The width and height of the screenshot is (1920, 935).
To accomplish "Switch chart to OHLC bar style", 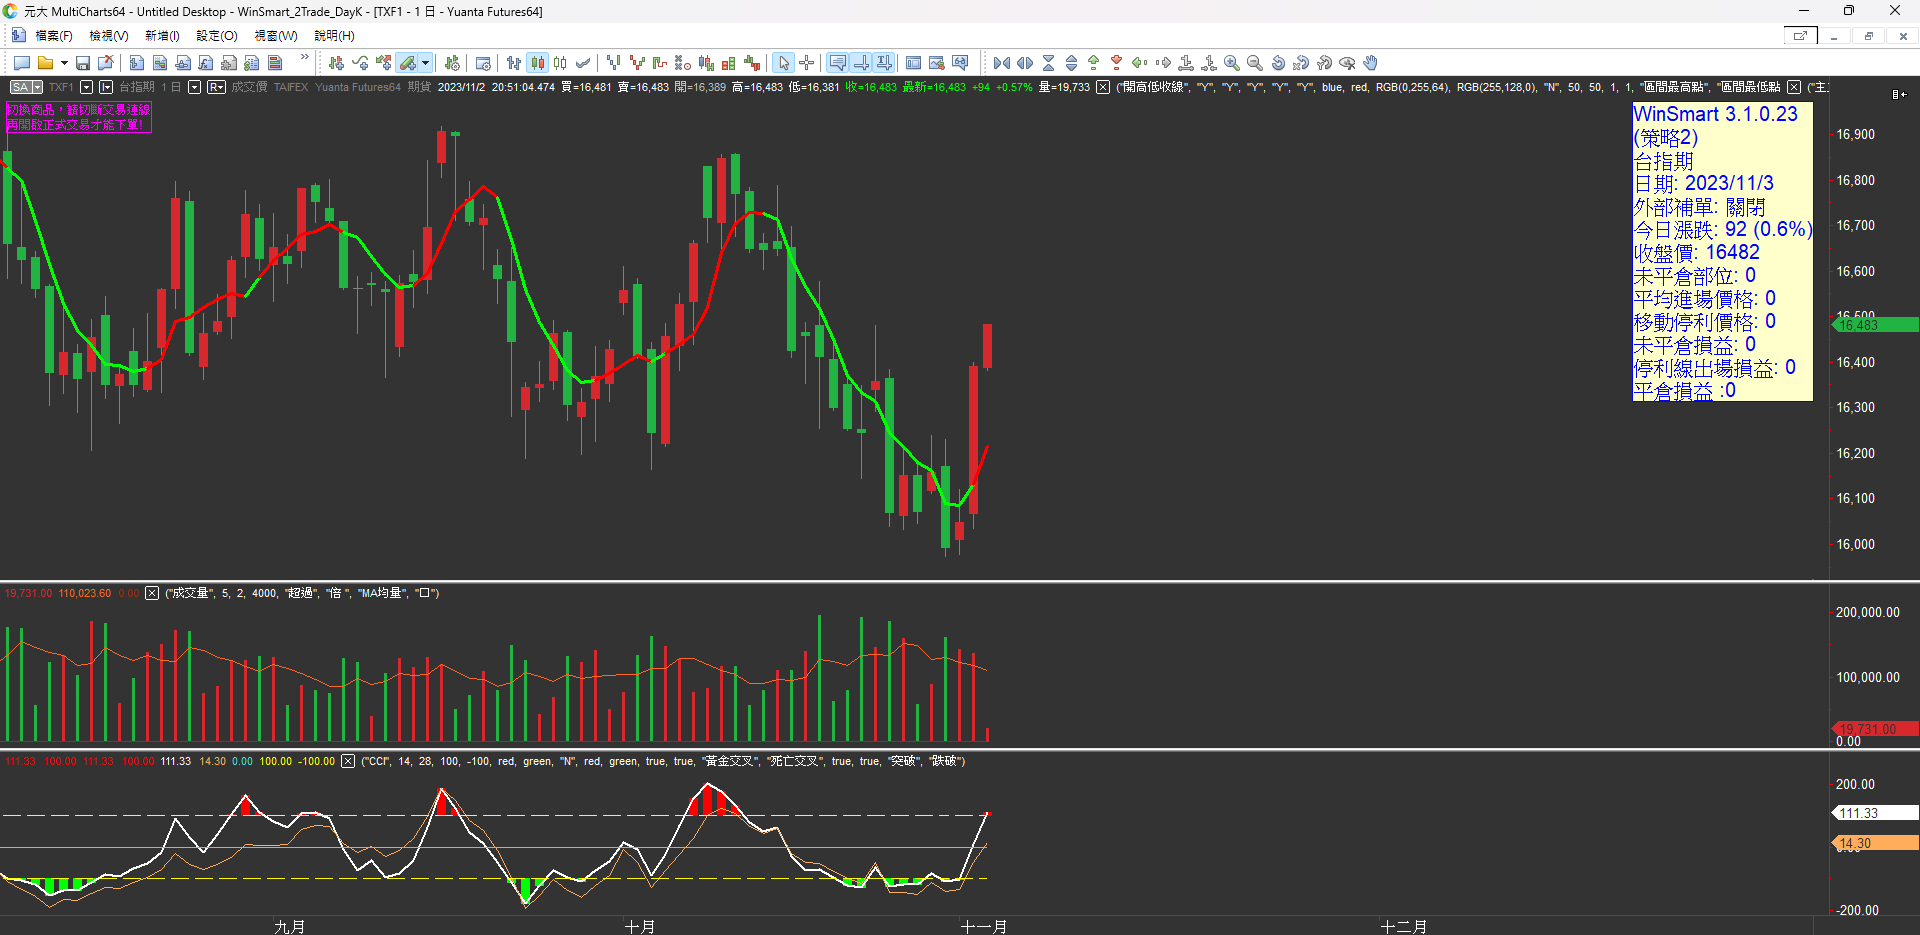I will pos(514,63).
